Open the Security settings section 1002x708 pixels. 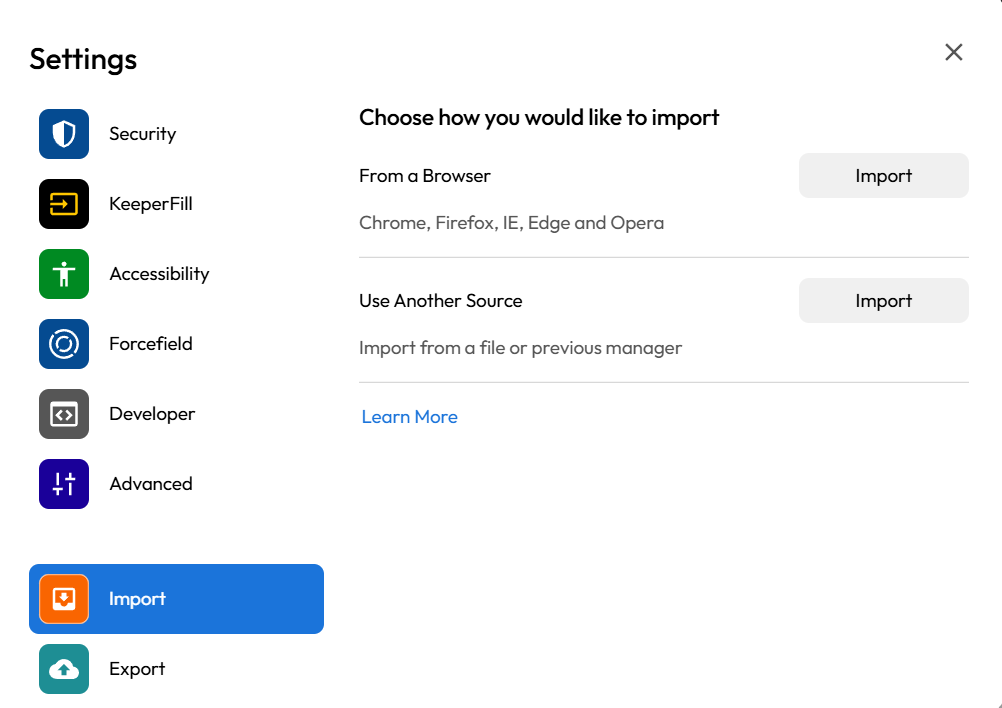click(x=142, y=133)
